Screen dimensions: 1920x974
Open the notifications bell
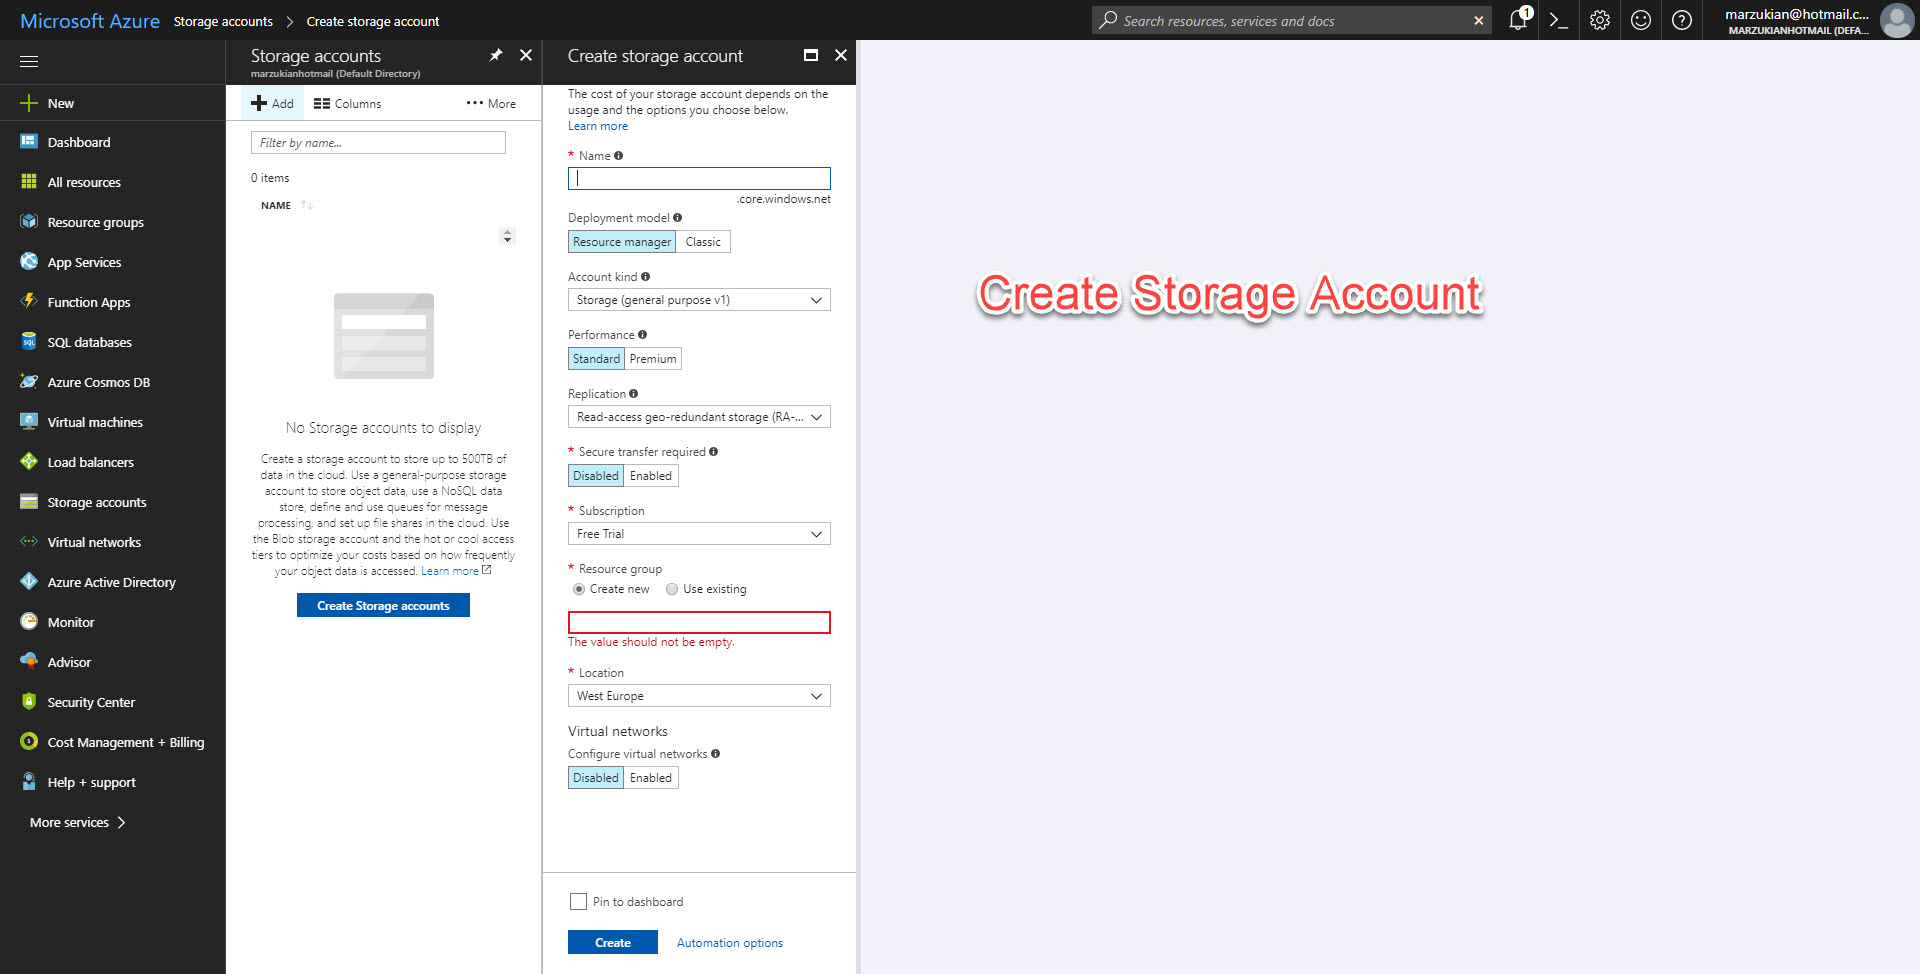click(1517, 20)
